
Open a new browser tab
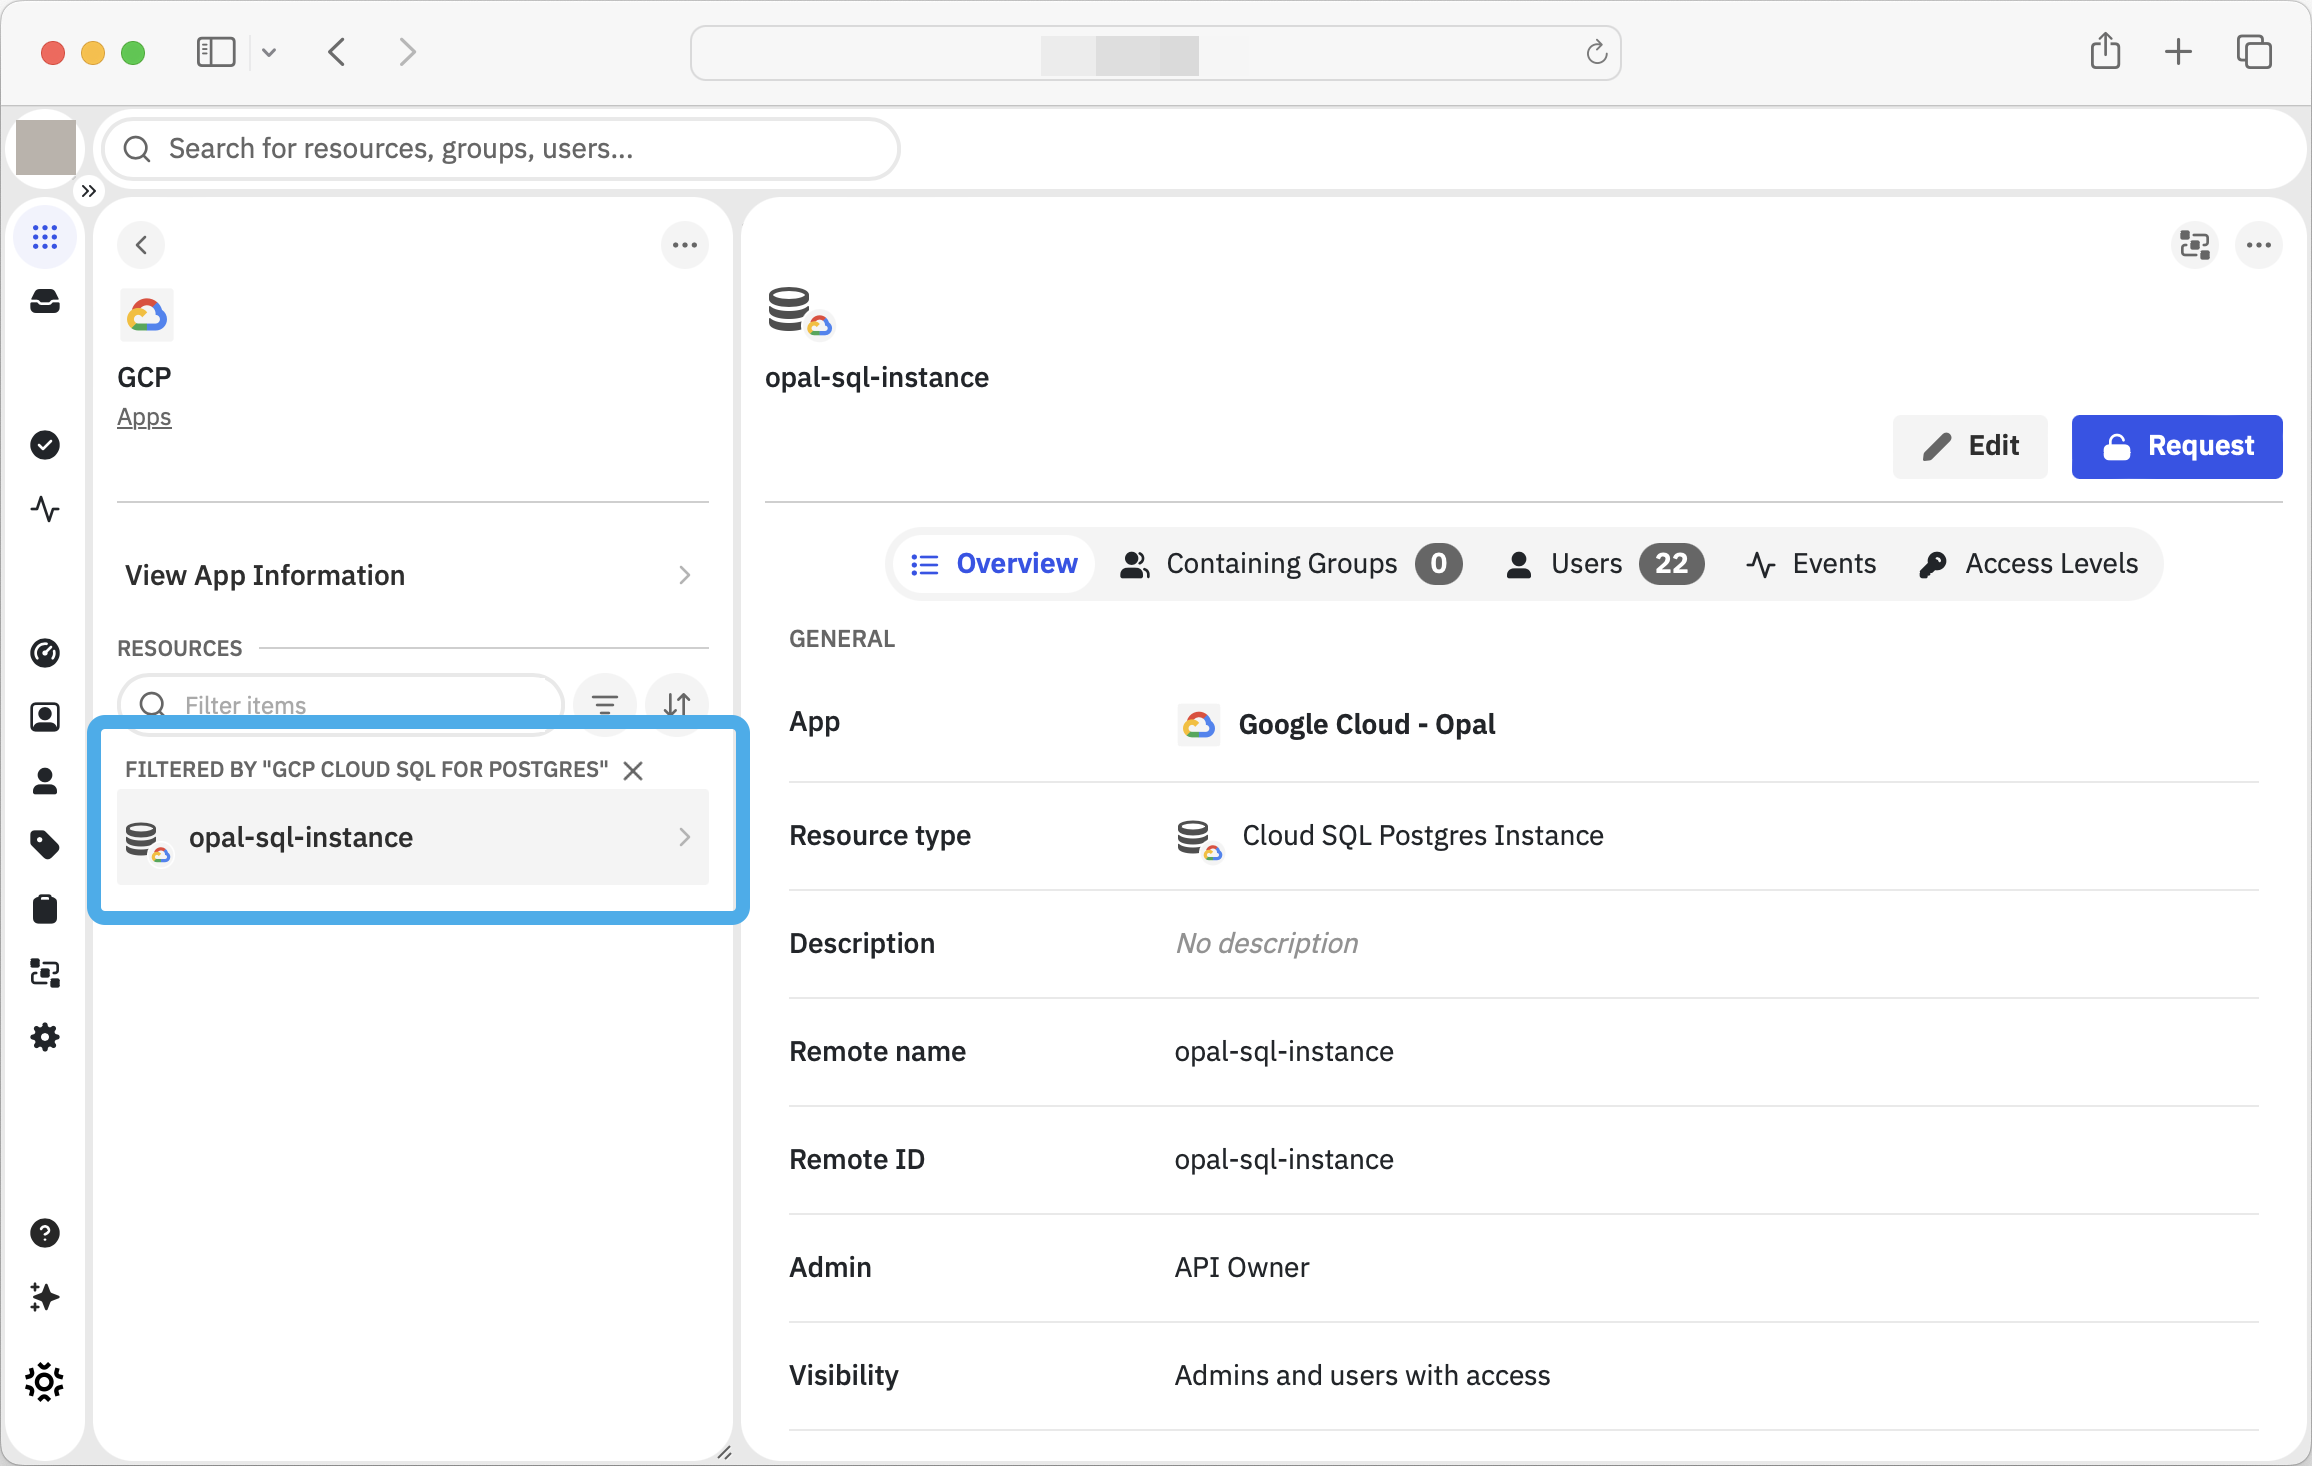click(2178, 52)
